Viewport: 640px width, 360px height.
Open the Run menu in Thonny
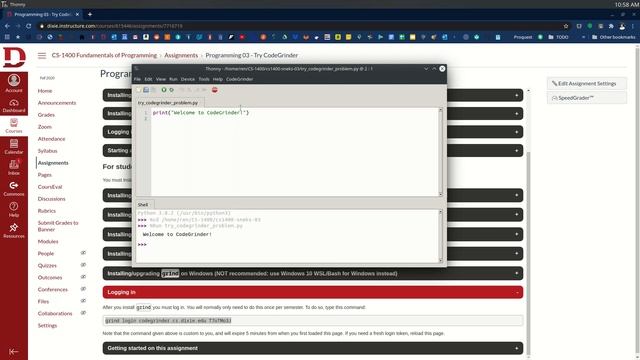click(x=173, y=79)
